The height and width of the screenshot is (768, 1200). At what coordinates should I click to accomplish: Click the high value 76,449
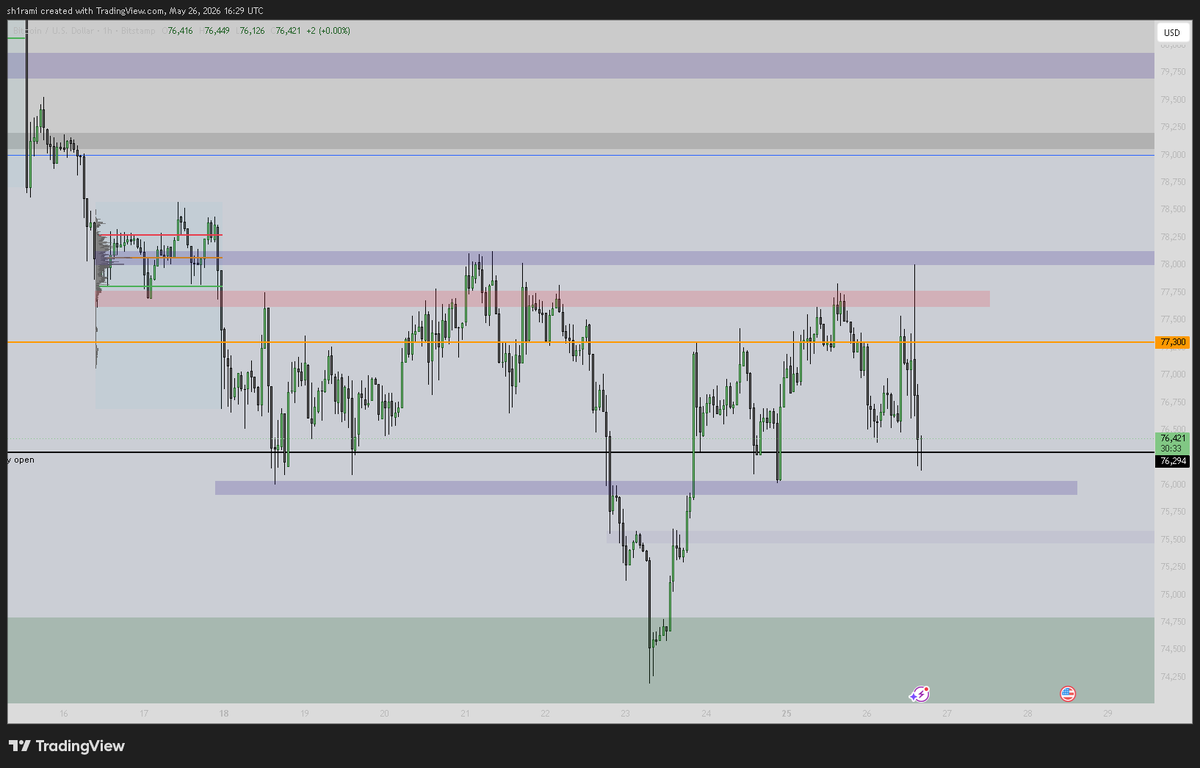click(217, 31)
